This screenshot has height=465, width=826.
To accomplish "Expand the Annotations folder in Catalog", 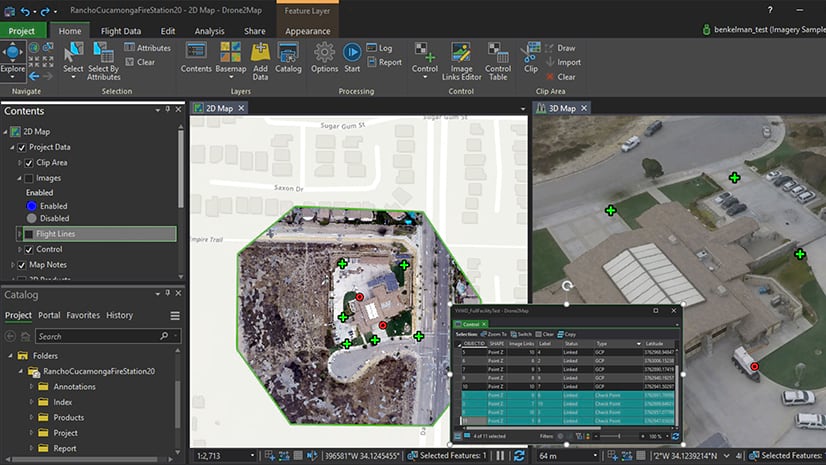I will 31,387.
